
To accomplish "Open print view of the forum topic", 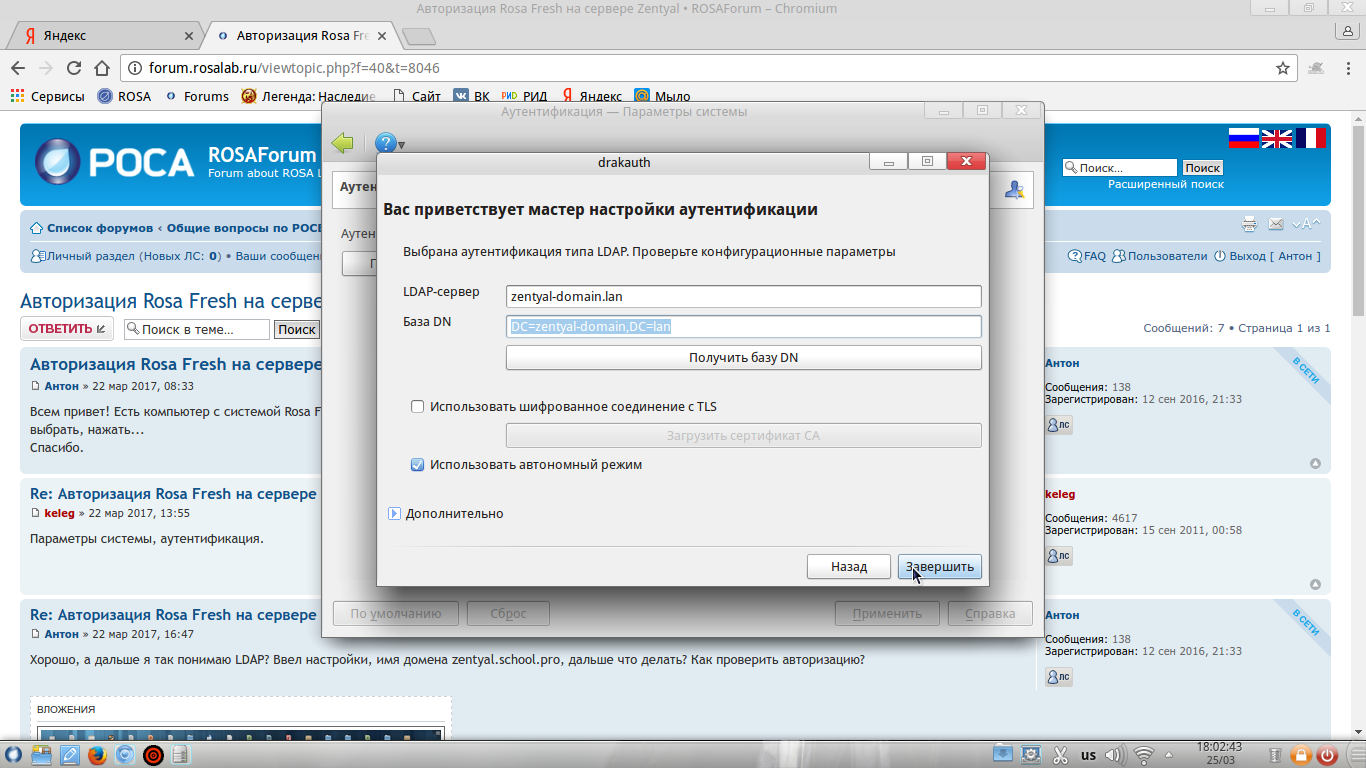I will (1249, 224).
